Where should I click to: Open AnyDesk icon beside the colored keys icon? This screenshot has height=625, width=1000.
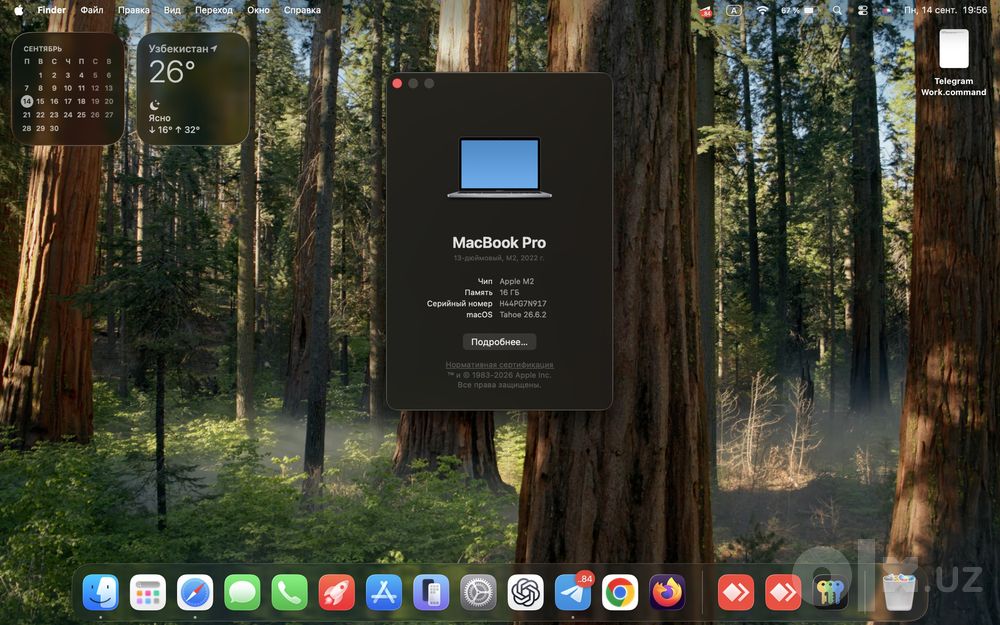tap(783, 592)
